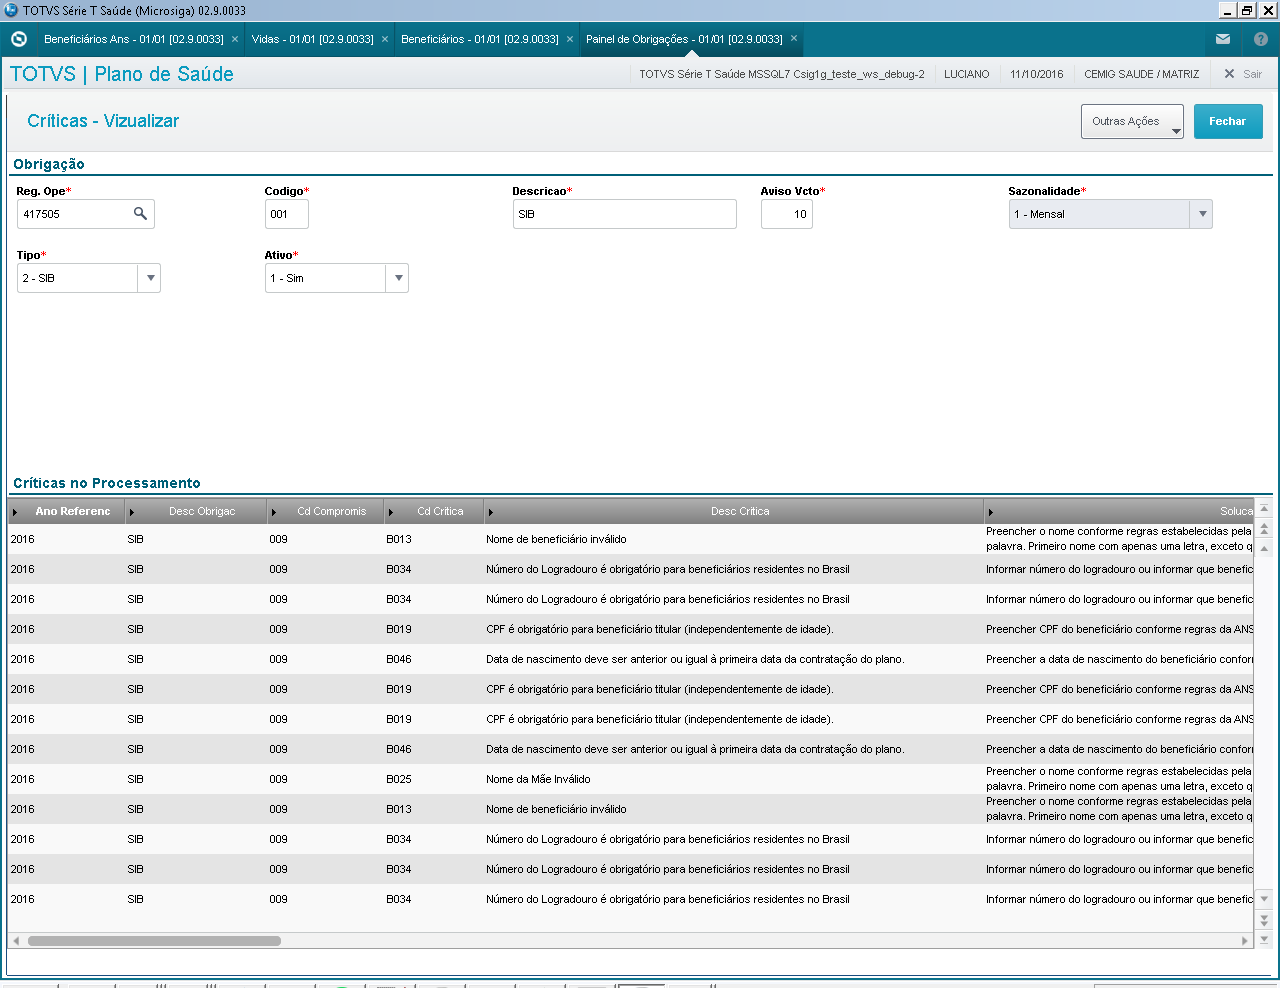Open the help question mark icon
This screenshot has width=1280, height=988.
1261,39
